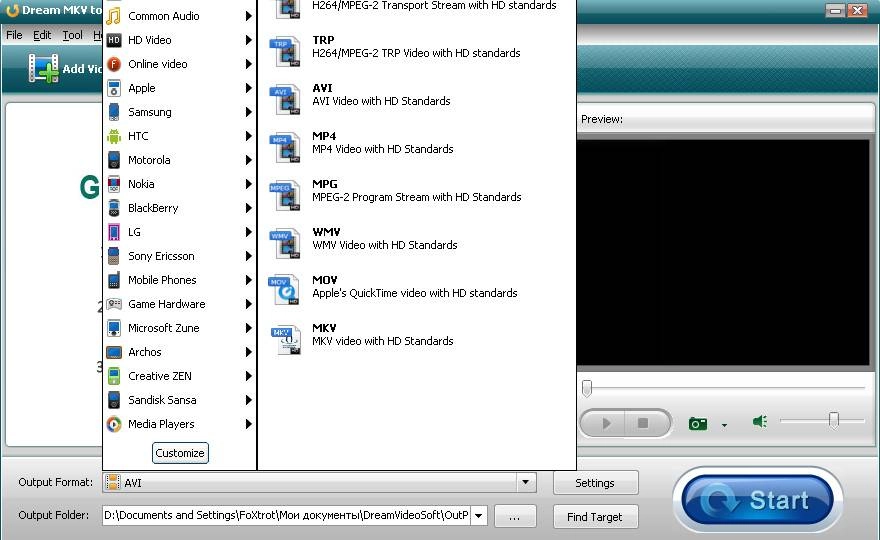Click the Customize button
The width and height of the screenshot is (880, 540).
[x=180, y=453]
